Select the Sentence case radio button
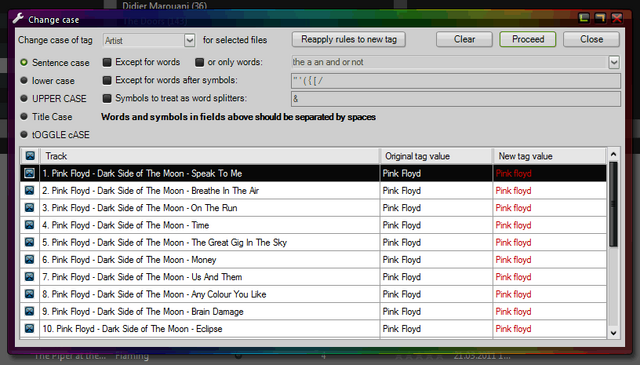 [x=24, y=62]
